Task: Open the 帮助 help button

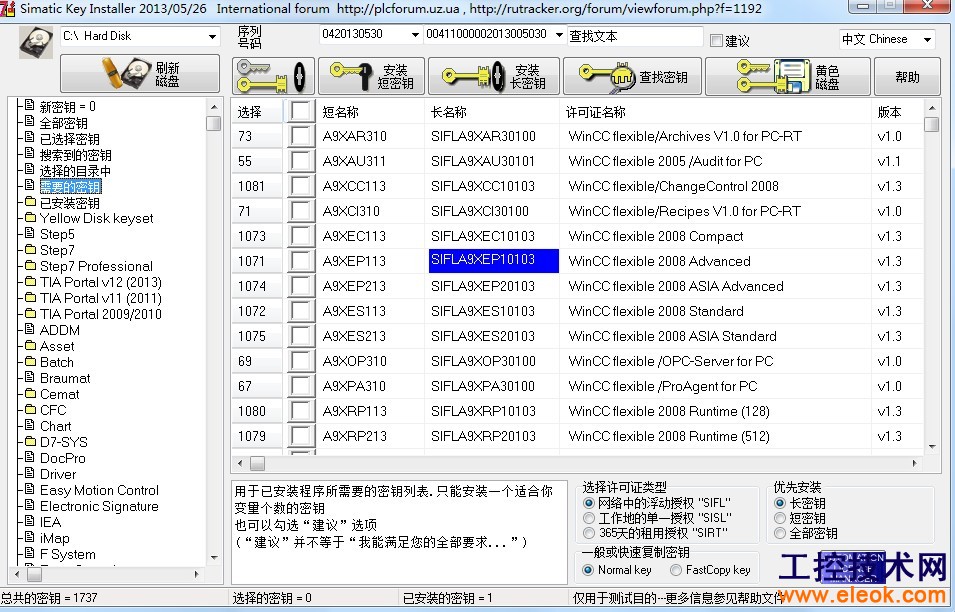Action: 907,77
